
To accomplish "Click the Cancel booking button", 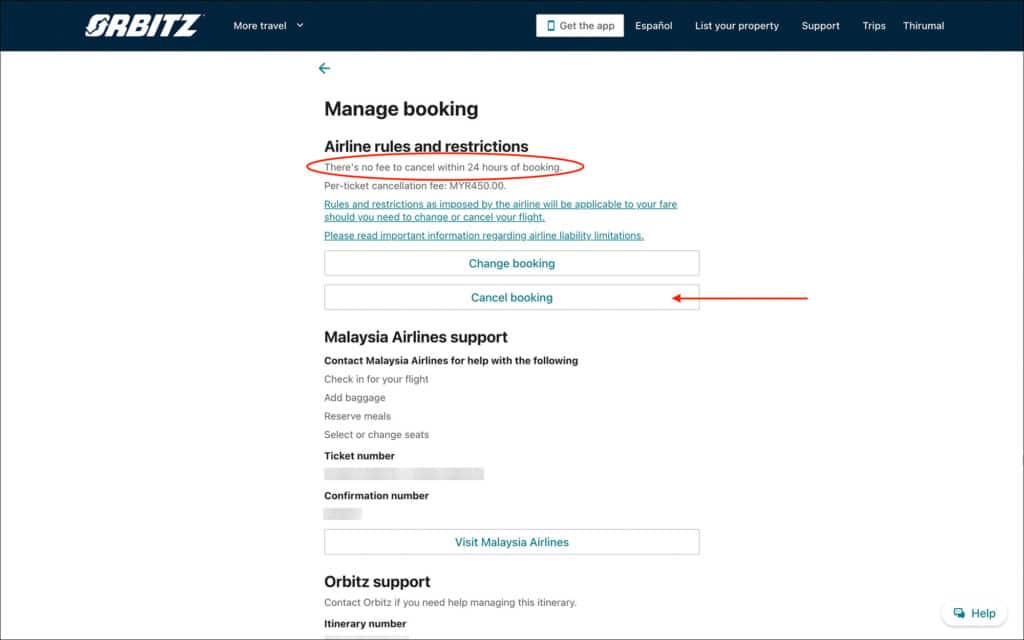I will [x=511, y=297].
